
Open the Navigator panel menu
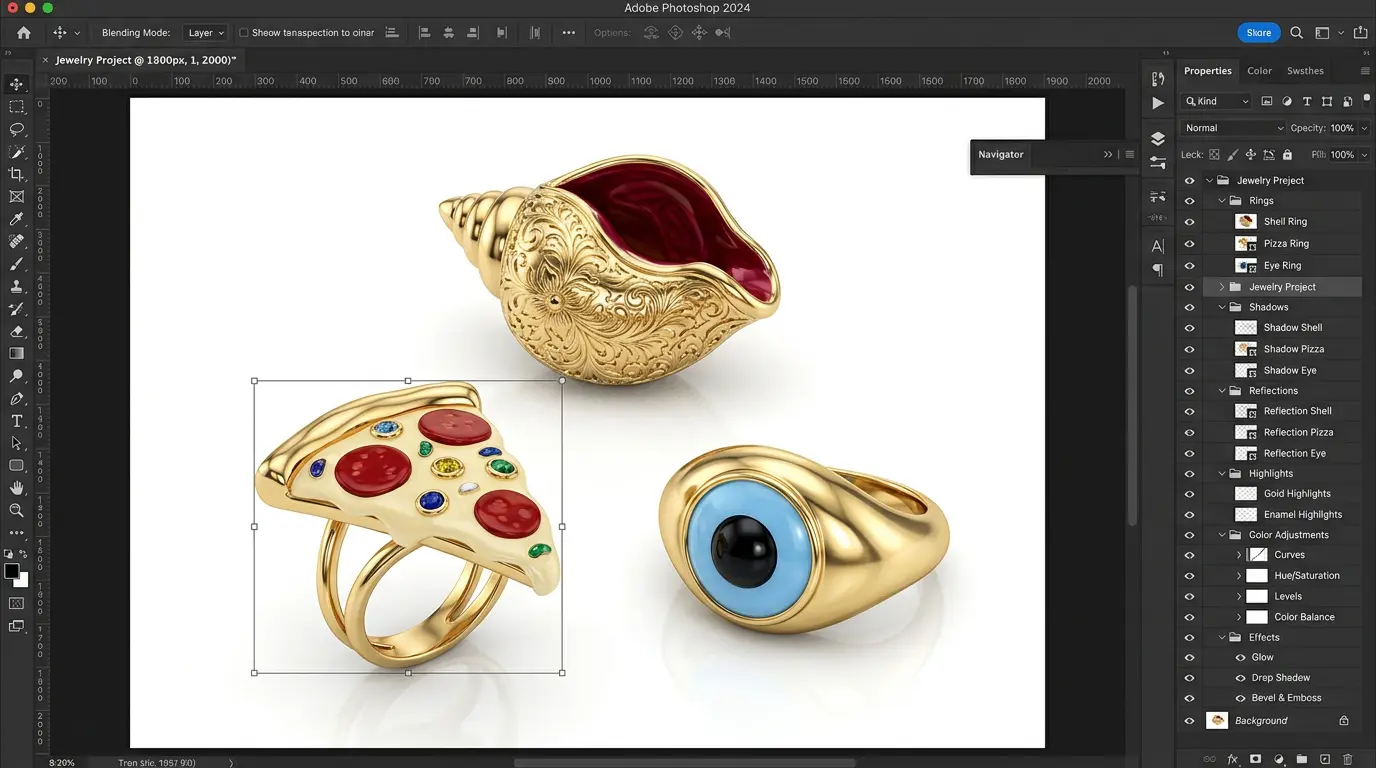tap(1130, 155)
